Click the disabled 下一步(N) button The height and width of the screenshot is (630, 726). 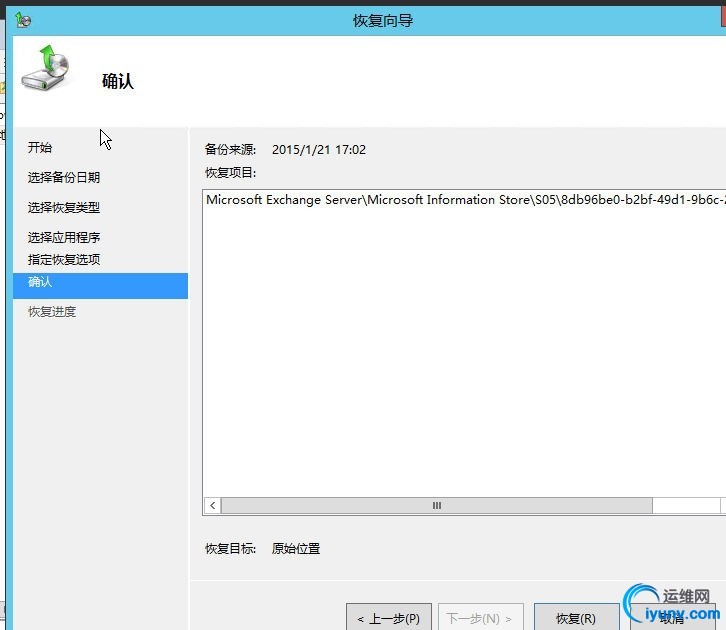[481, 618]
